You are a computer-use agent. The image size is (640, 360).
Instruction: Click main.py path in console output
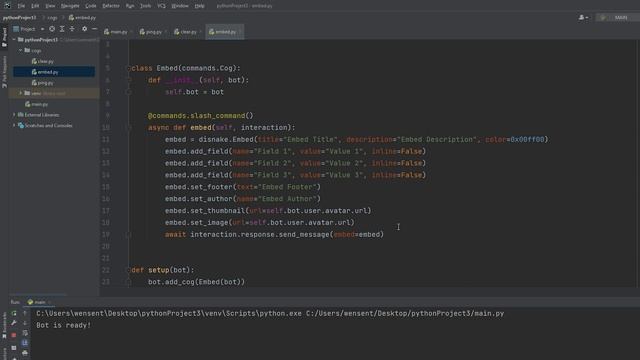coord(405,313)
